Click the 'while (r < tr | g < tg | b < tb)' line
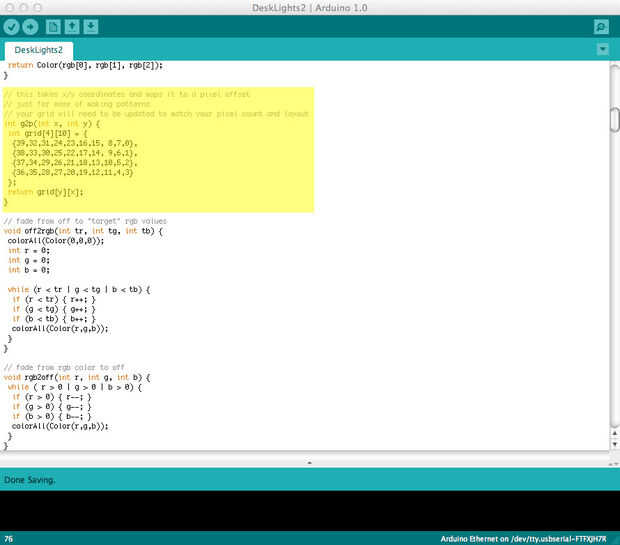The width and height of the screenshot is (620, 545). click(79, 290)
